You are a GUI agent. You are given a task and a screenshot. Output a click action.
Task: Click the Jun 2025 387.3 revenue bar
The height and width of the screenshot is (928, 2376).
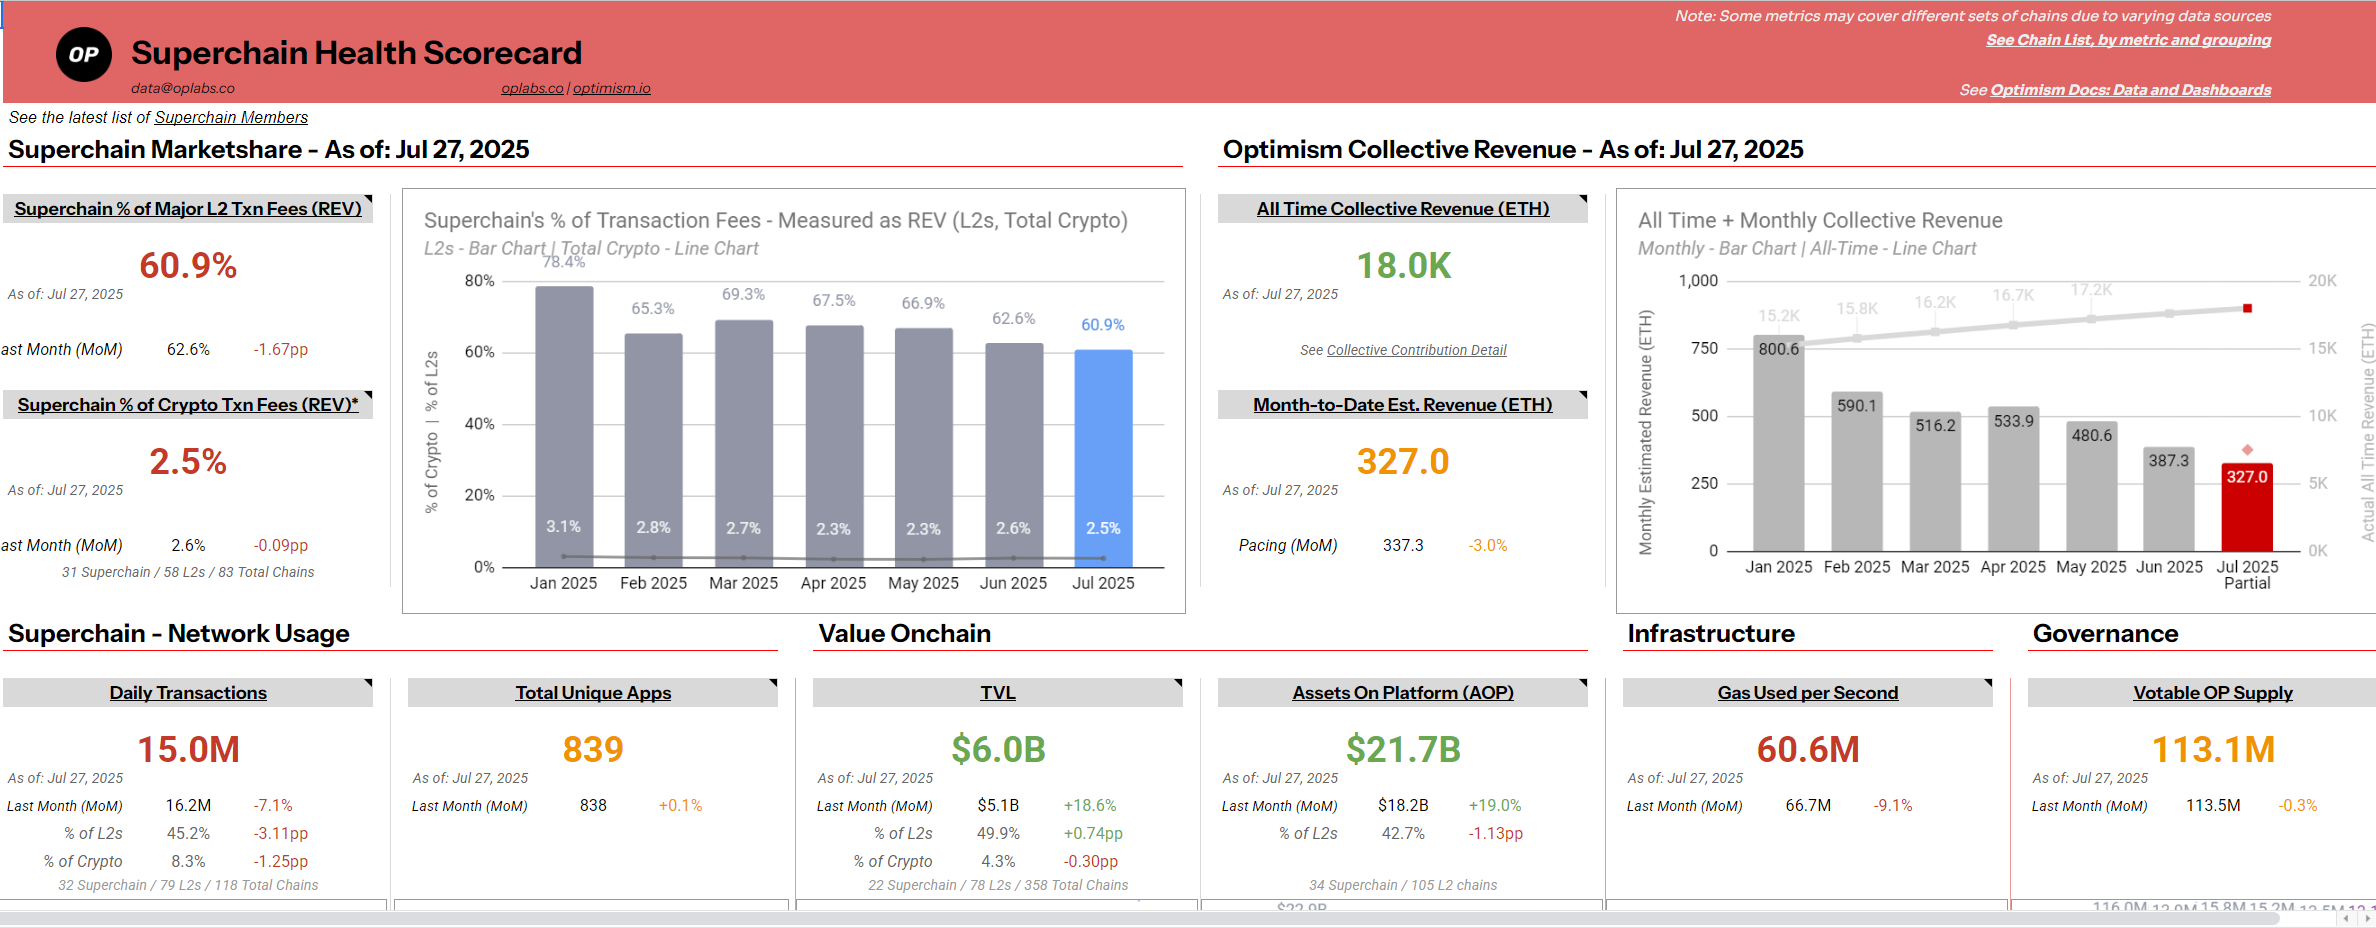(x=2169, y=499)
